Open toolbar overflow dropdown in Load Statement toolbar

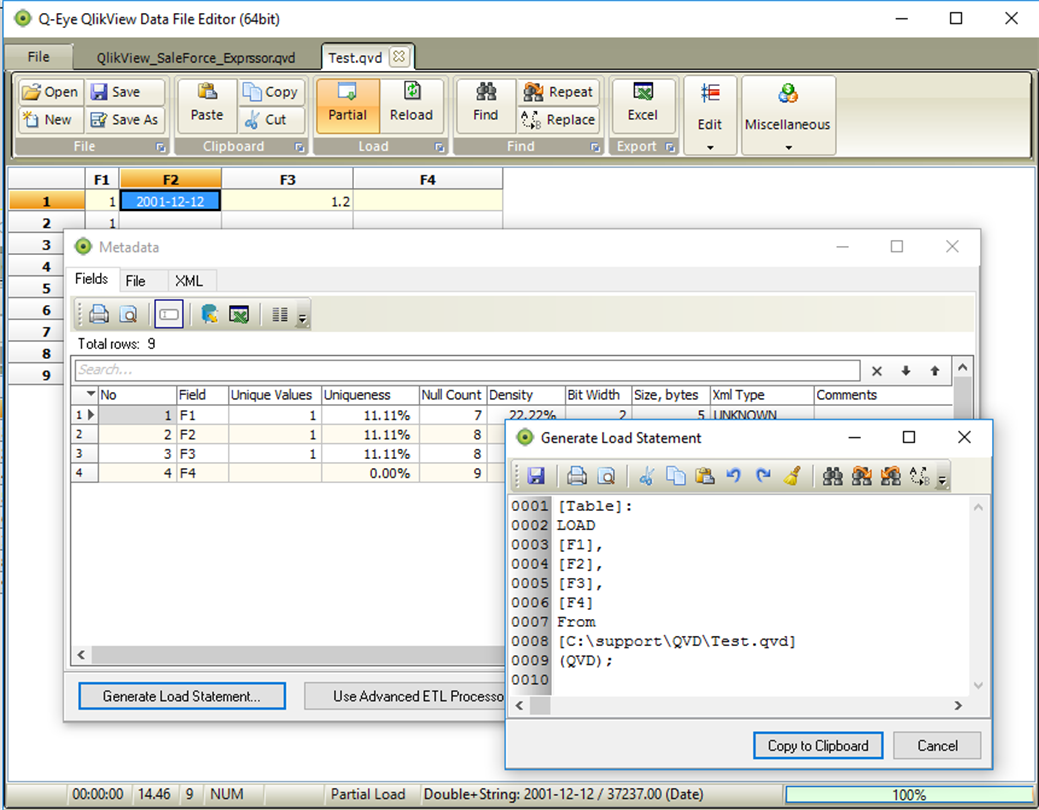[x=942, y=481]
